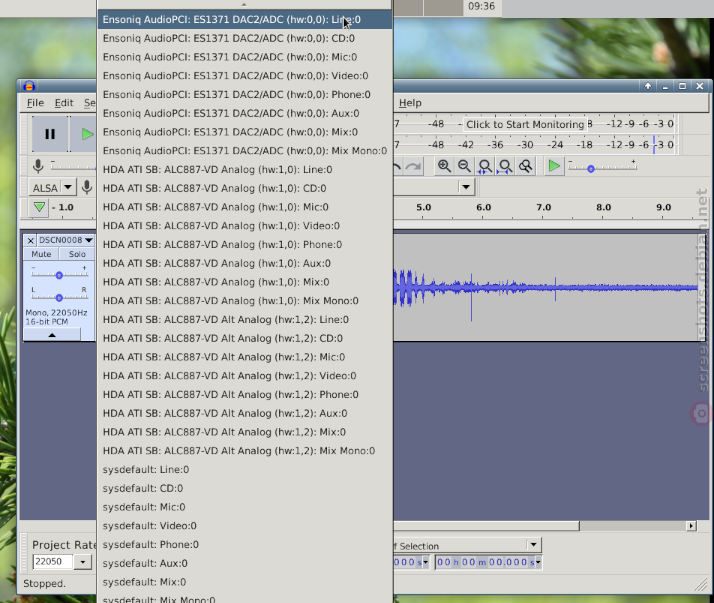Click the Pause transport button
Viewport: 714px width, 603px height.
[x=50, y=134]
